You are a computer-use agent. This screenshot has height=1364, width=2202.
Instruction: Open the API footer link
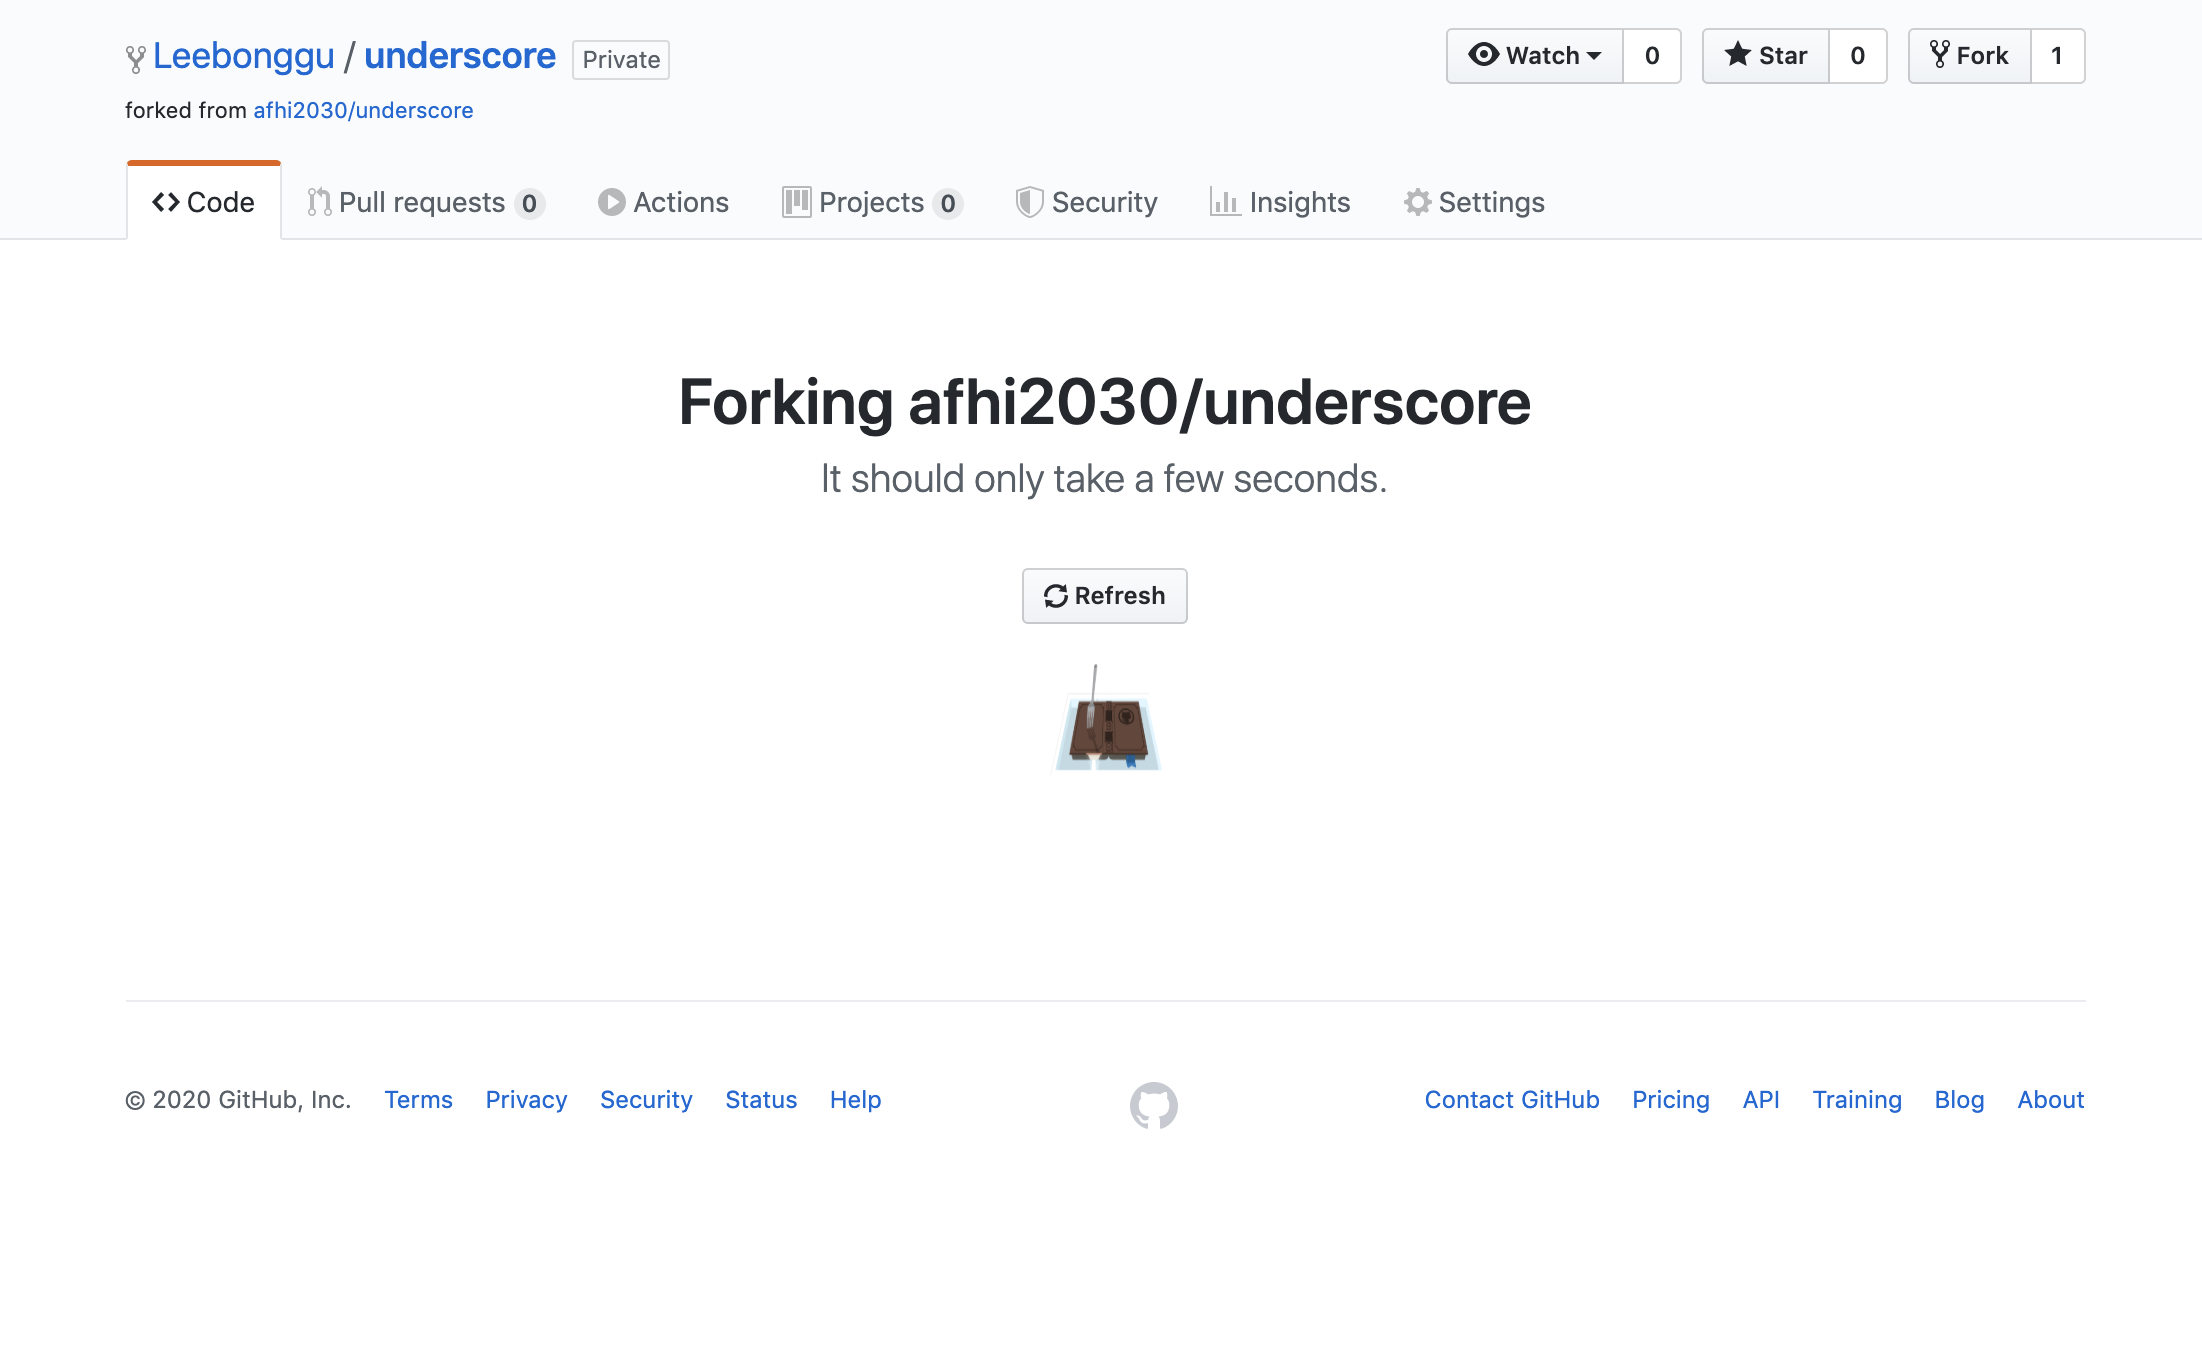[x=1761, y=1100]
